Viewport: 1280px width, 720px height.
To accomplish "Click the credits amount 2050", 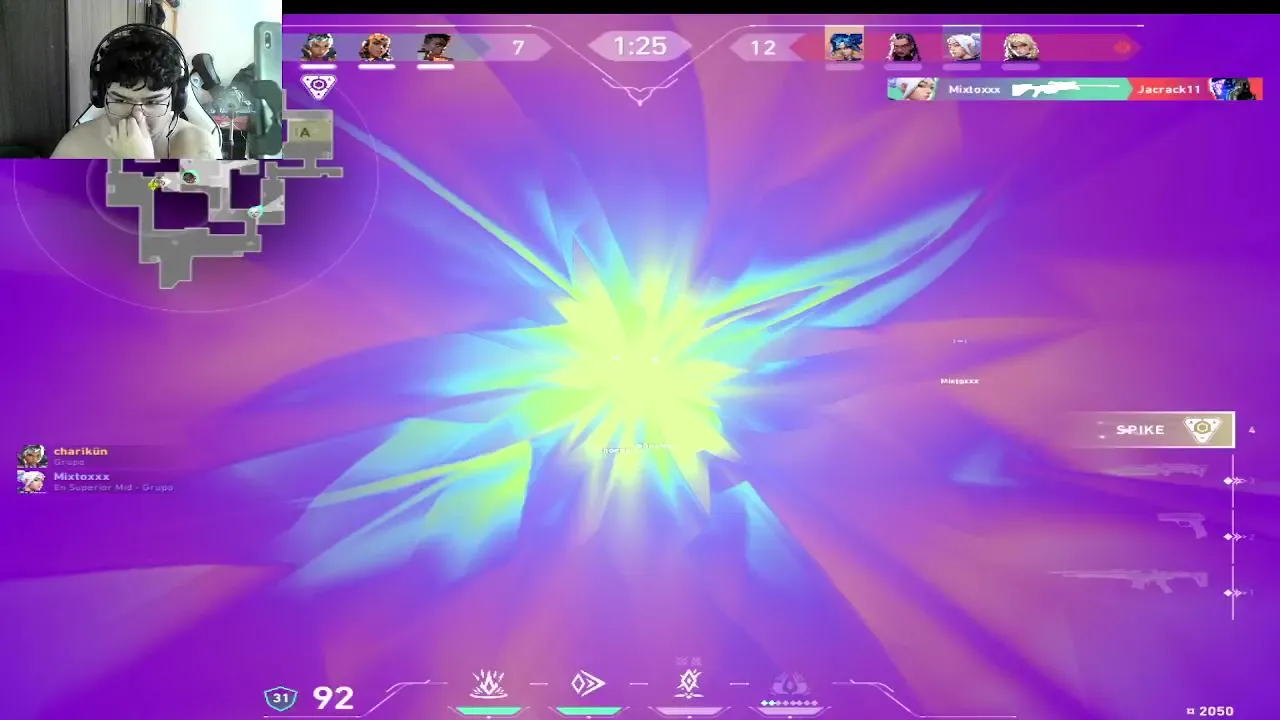I will (1216, 711).
